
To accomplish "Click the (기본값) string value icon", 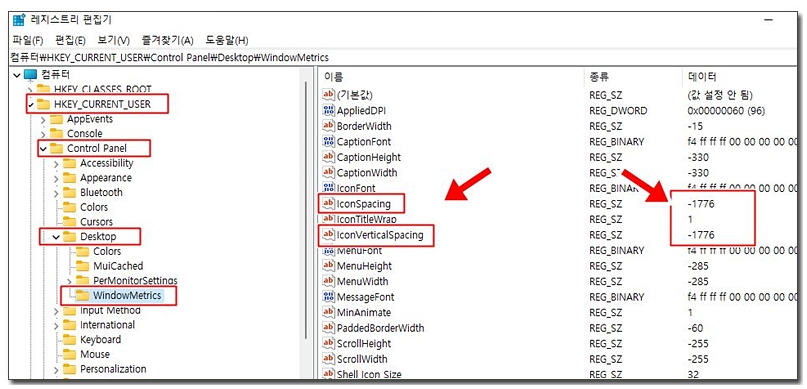I will tap(328, 95).
